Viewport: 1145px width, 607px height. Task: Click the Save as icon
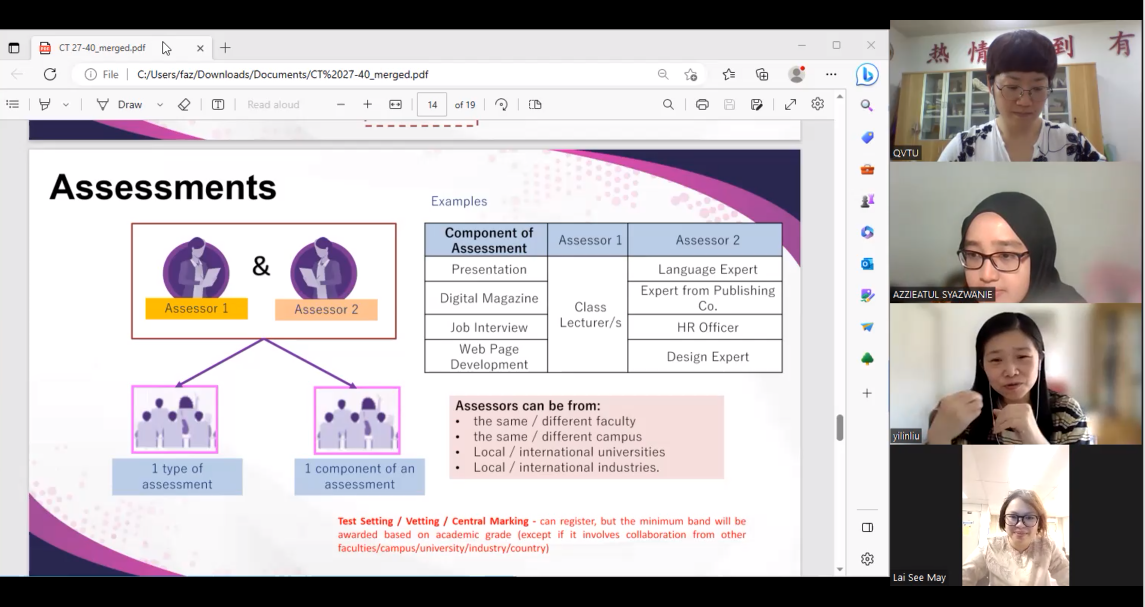[757, 104]
